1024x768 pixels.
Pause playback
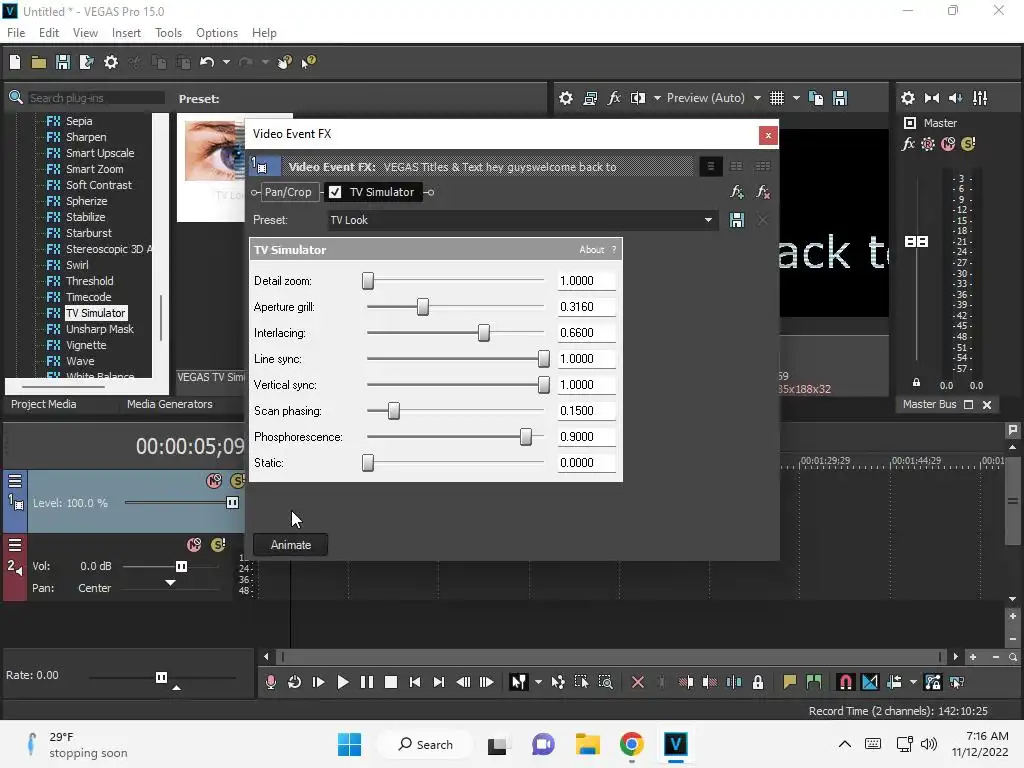tap(367, 682)
